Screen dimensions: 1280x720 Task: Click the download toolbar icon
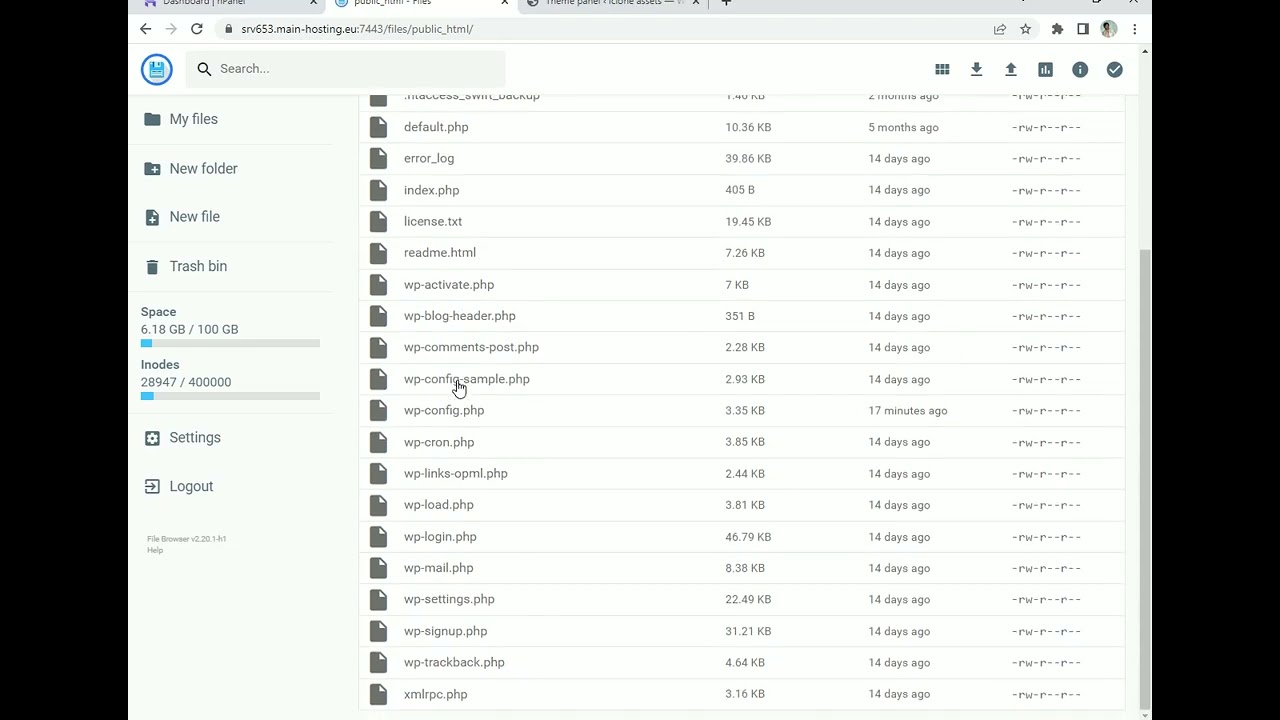coord(976,69)
